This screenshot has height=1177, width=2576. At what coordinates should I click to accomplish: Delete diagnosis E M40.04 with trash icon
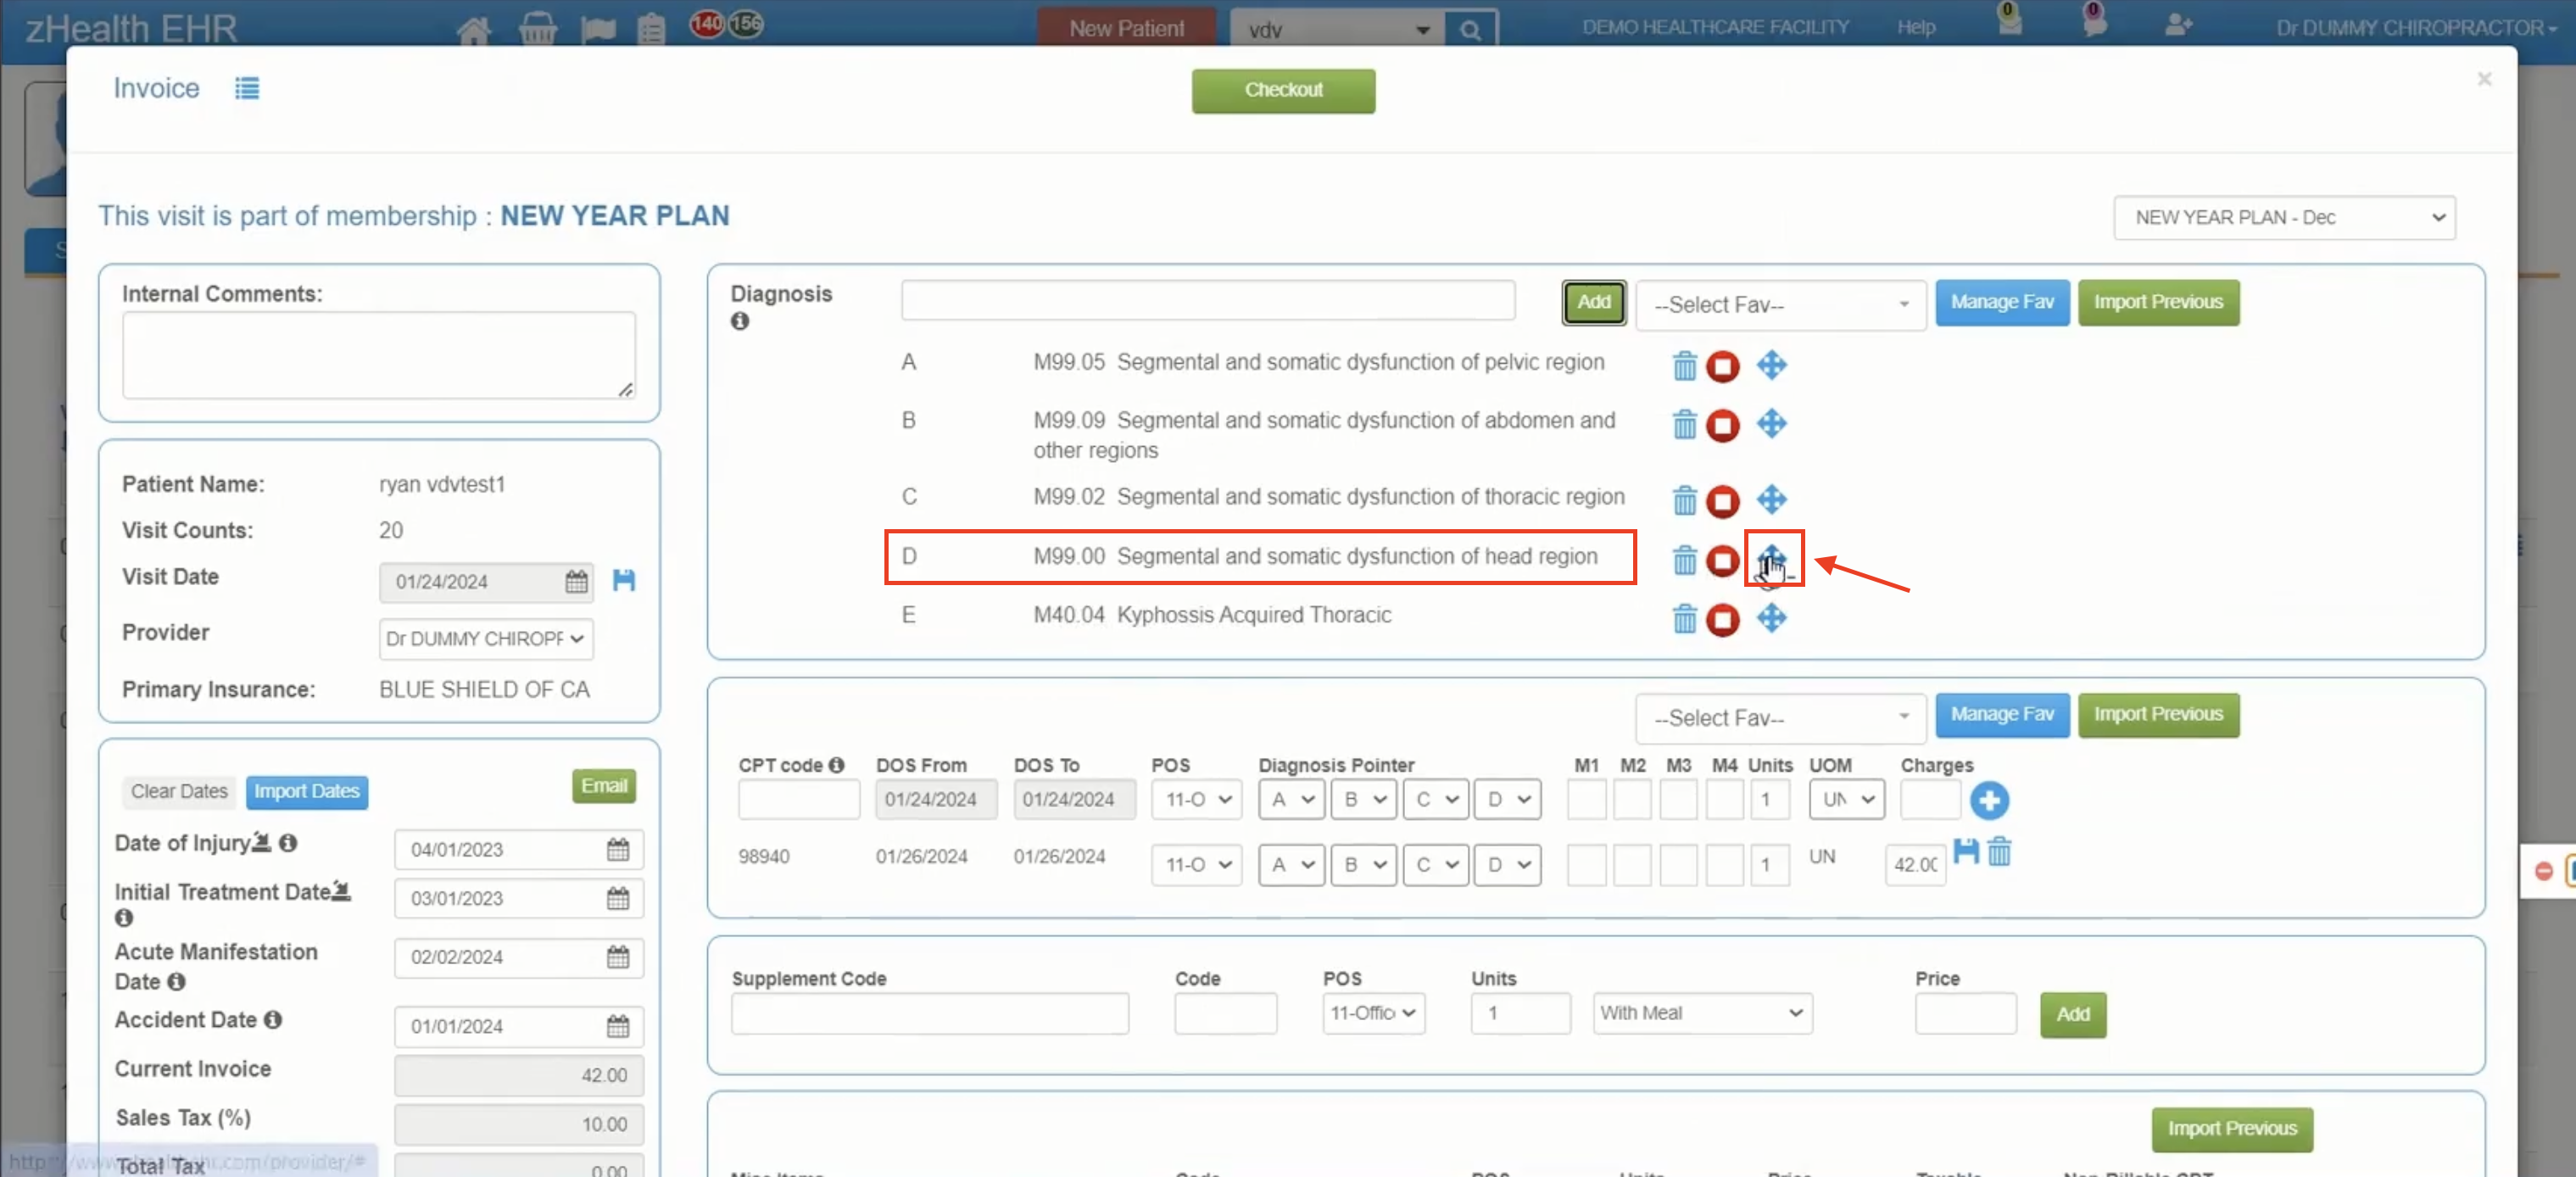point(1685,619)
